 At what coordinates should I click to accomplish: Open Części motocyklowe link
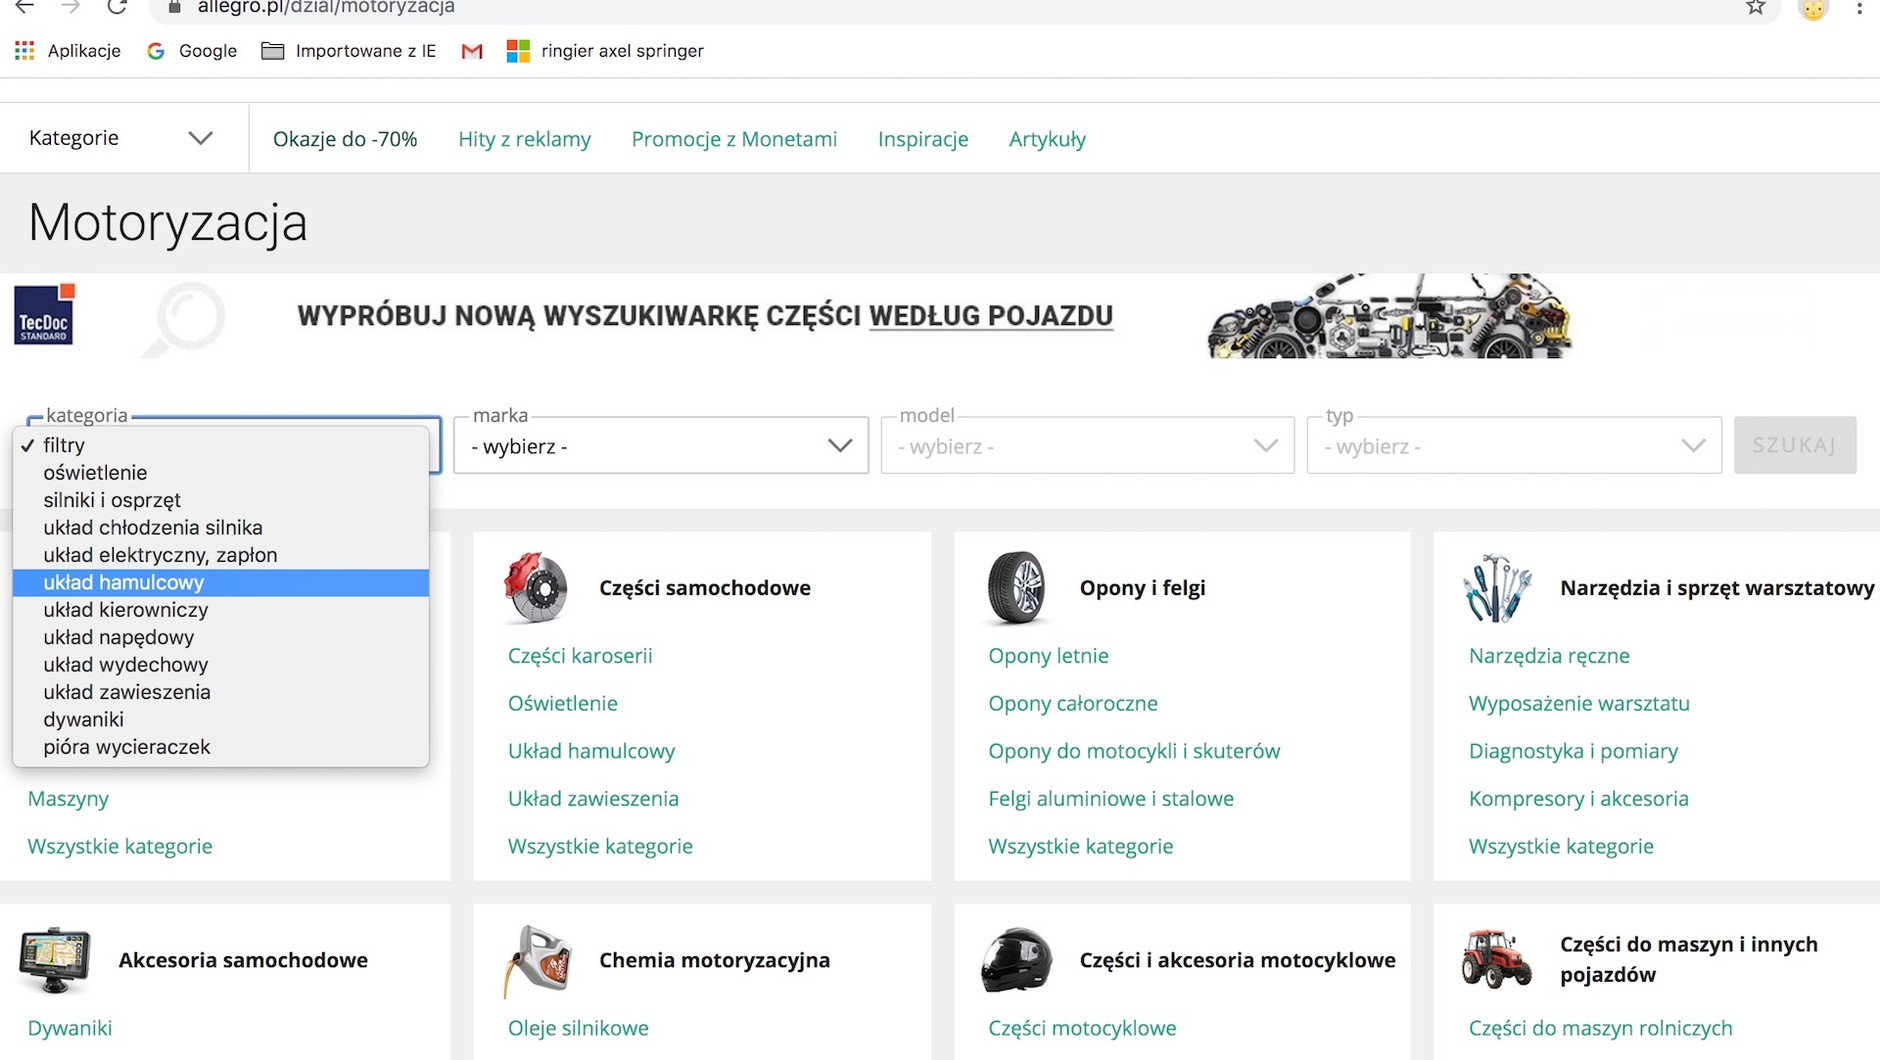[1082, 1028]
